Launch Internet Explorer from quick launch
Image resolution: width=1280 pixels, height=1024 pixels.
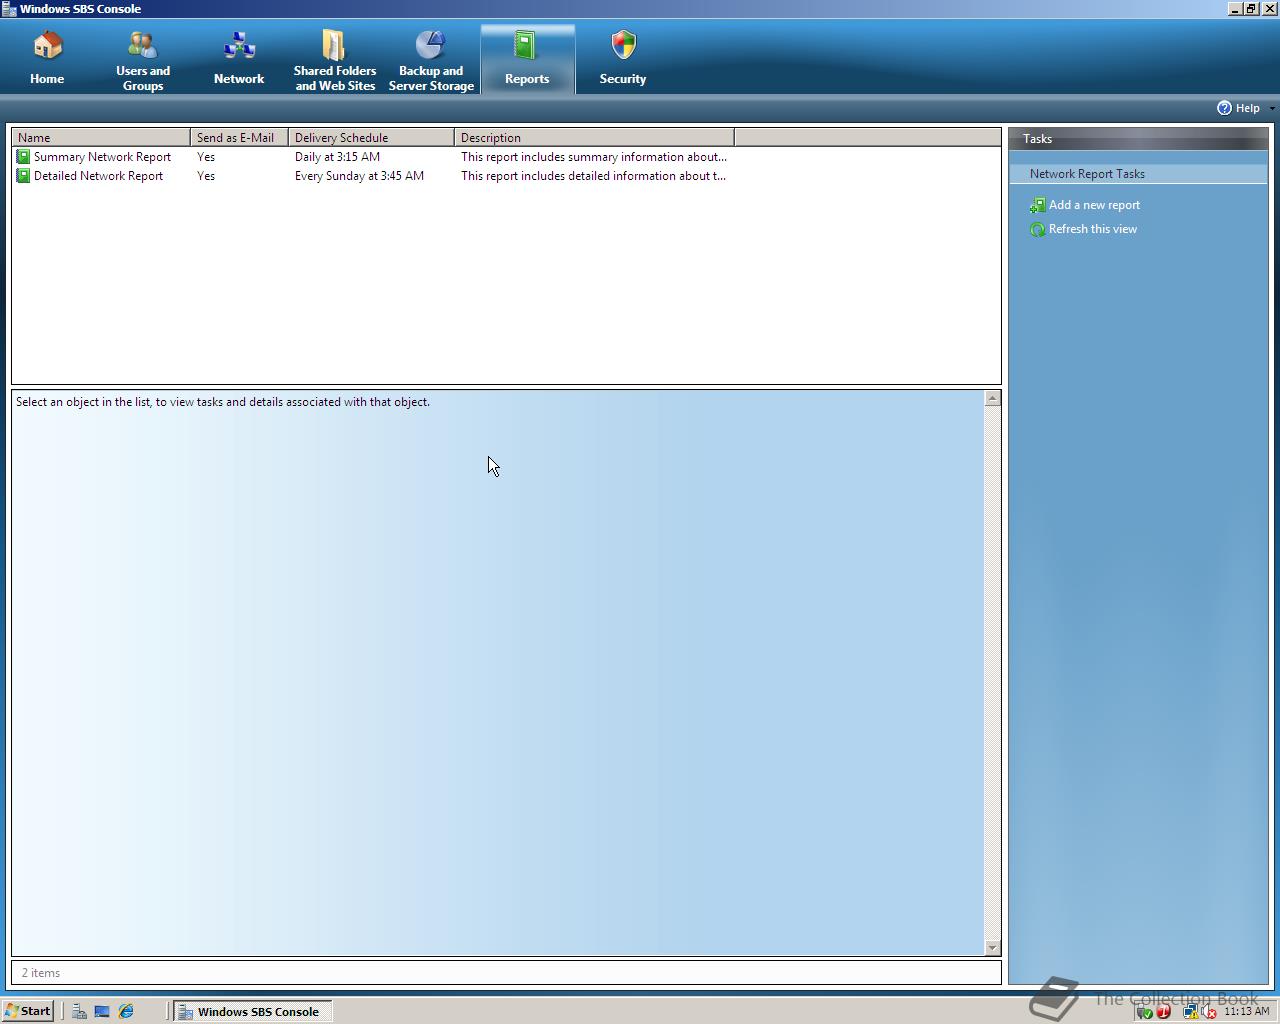(126, 1011)
